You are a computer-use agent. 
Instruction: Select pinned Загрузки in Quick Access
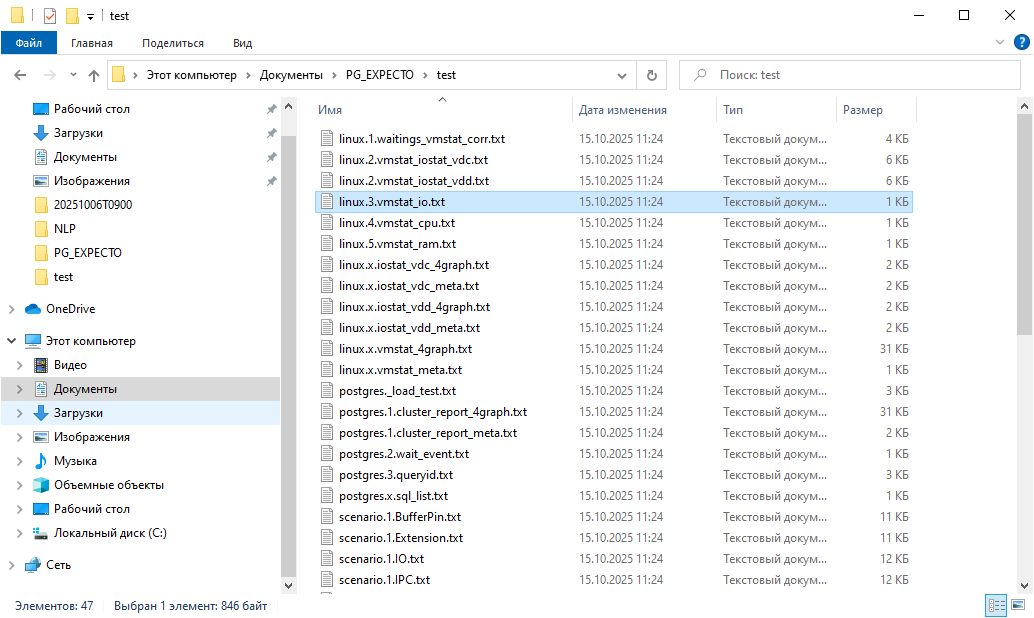[78, 133]
